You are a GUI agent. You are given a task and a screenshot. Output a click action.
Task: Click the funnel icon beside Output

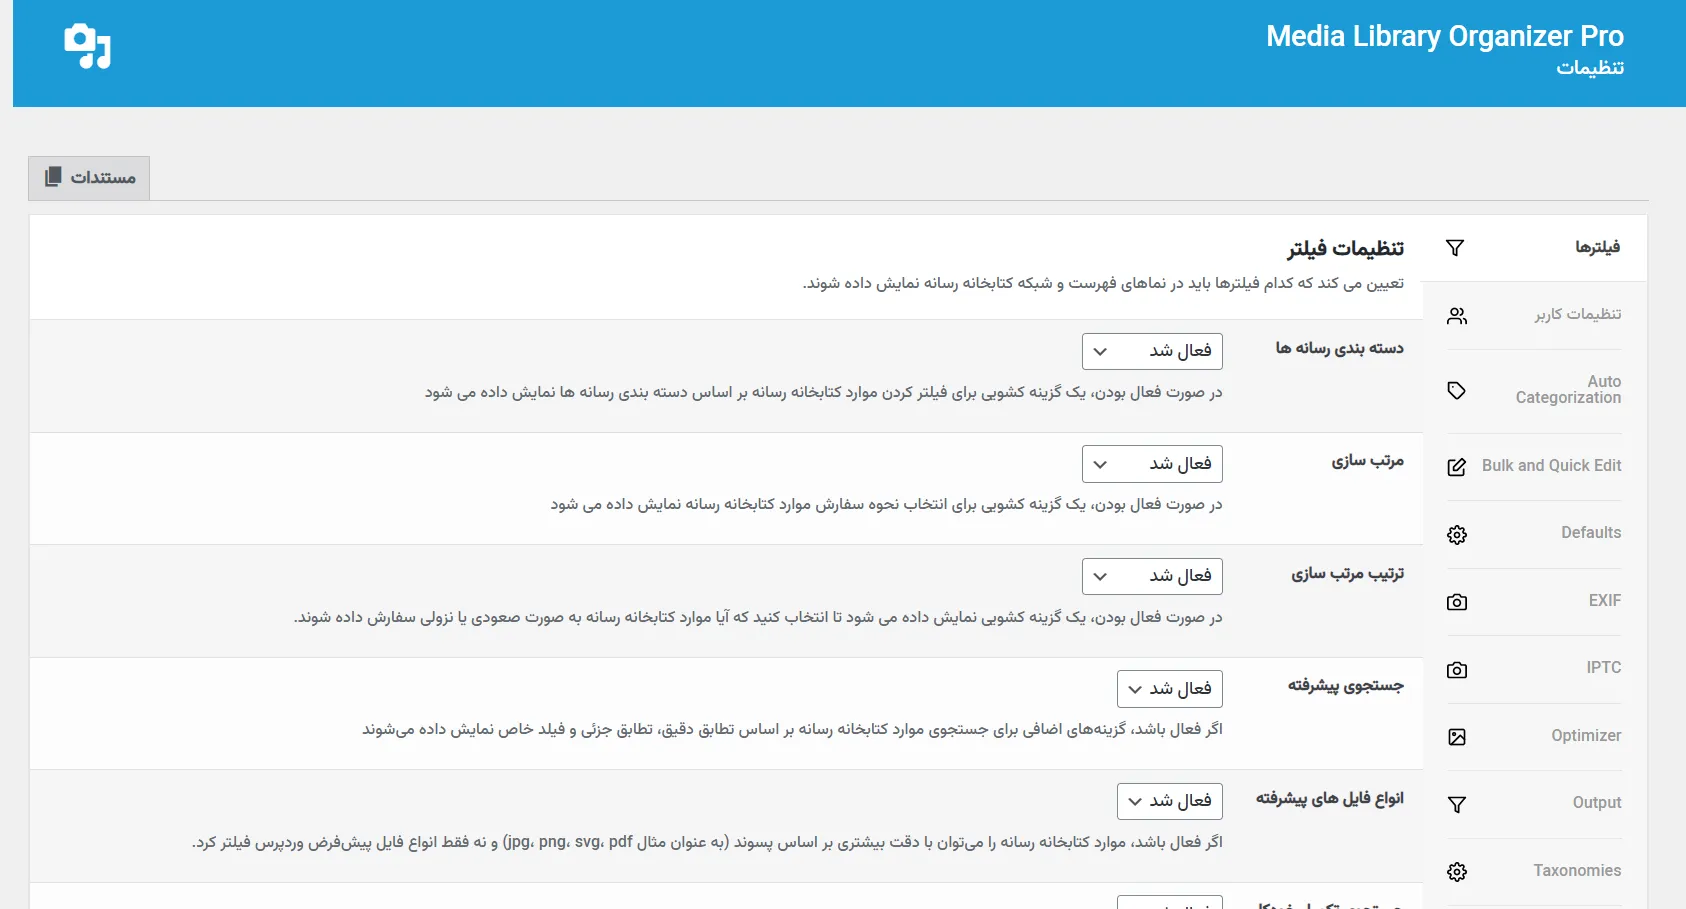click(x=1457, y=805)
